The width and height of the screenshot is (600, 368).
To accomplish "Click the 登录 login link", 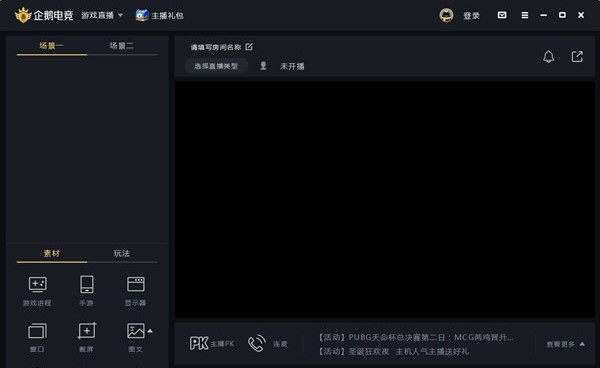I will [471, 16].
